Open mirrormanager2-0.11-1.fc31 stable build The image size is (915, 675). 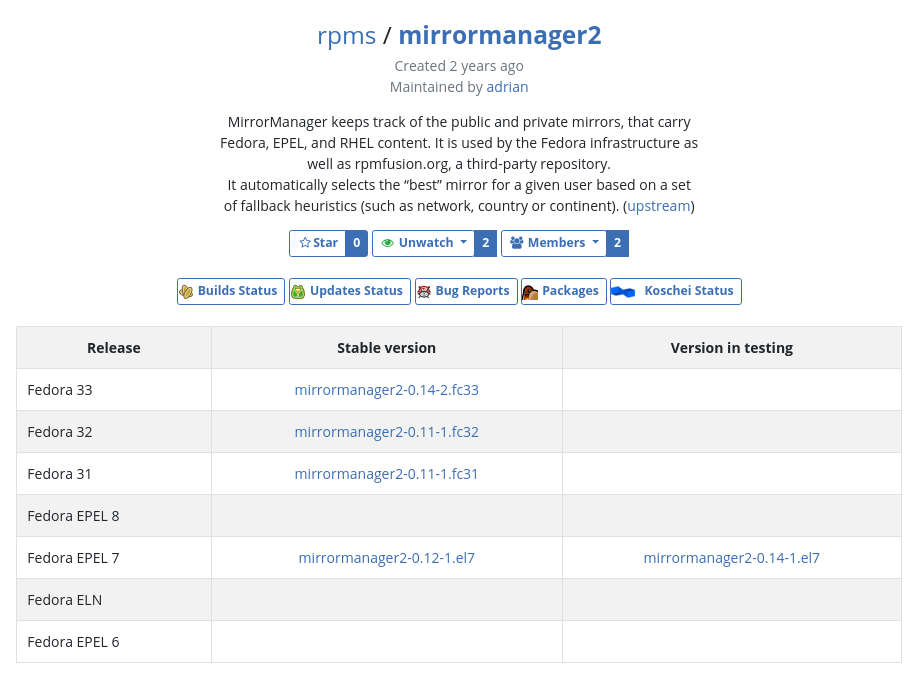click(386, 474)
